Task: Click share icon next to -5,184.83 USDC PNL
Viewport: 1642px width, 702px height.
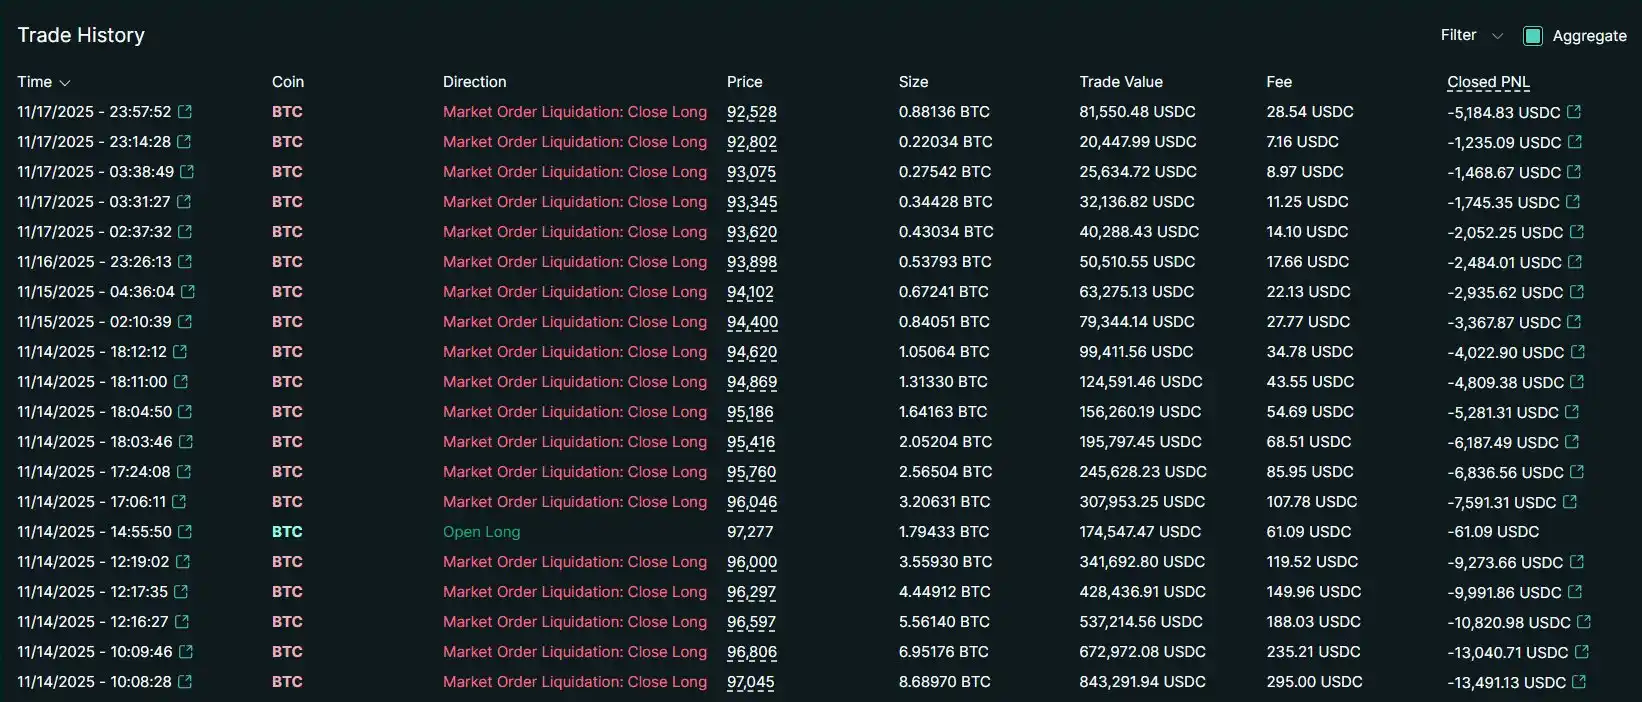Action: (x=1574, y=112)
